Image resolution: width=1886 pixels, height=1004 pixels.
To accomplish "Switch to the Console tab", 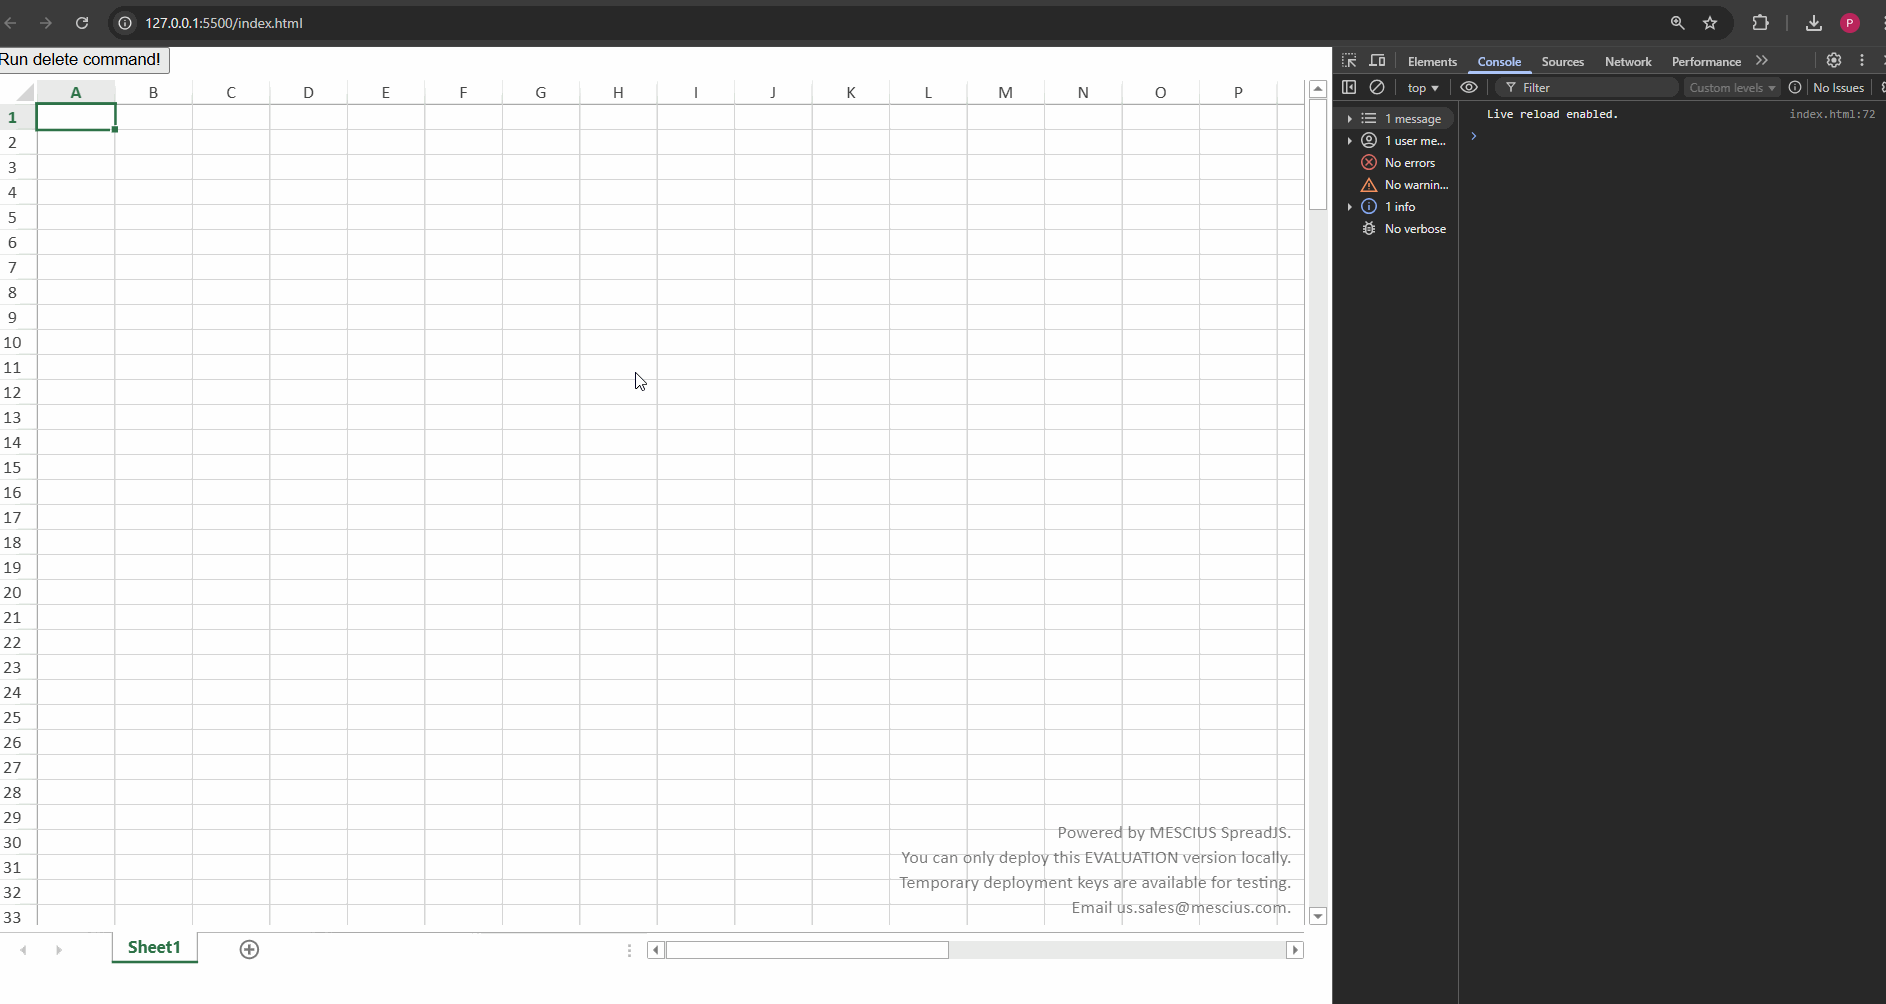I will click(1499, 62).
